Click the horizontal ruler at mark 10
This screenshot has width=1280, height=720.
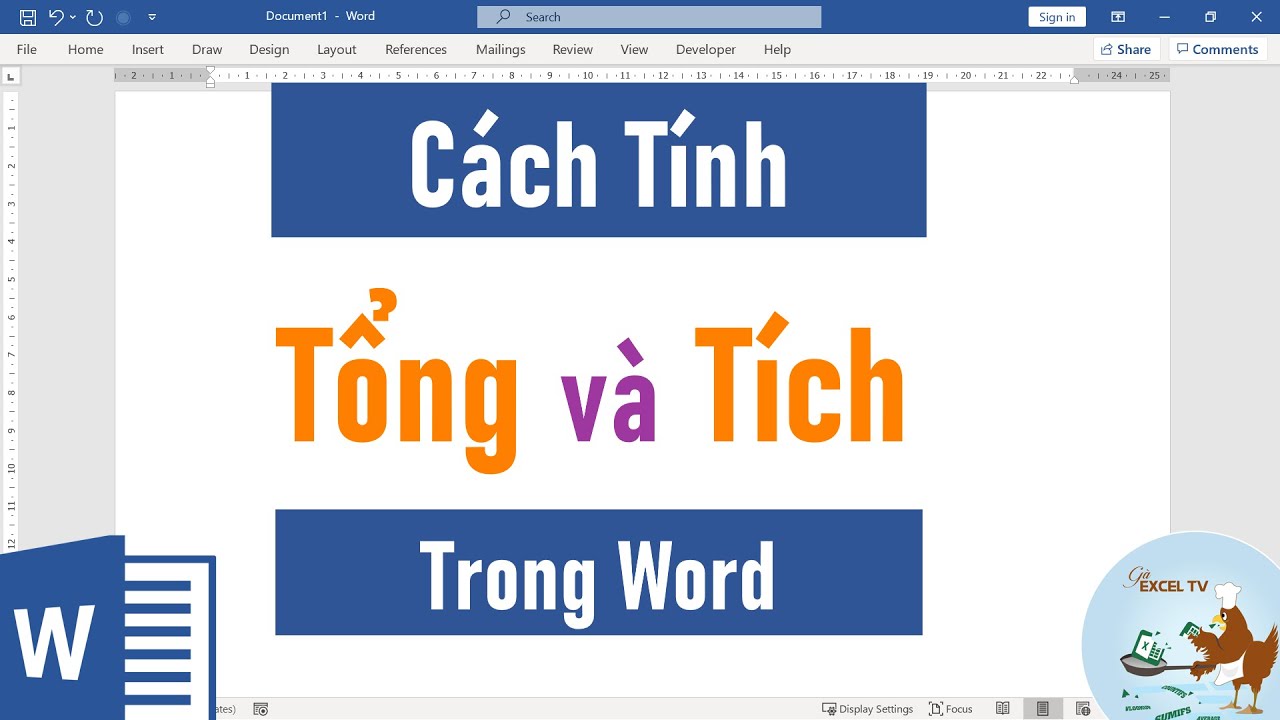588,76
